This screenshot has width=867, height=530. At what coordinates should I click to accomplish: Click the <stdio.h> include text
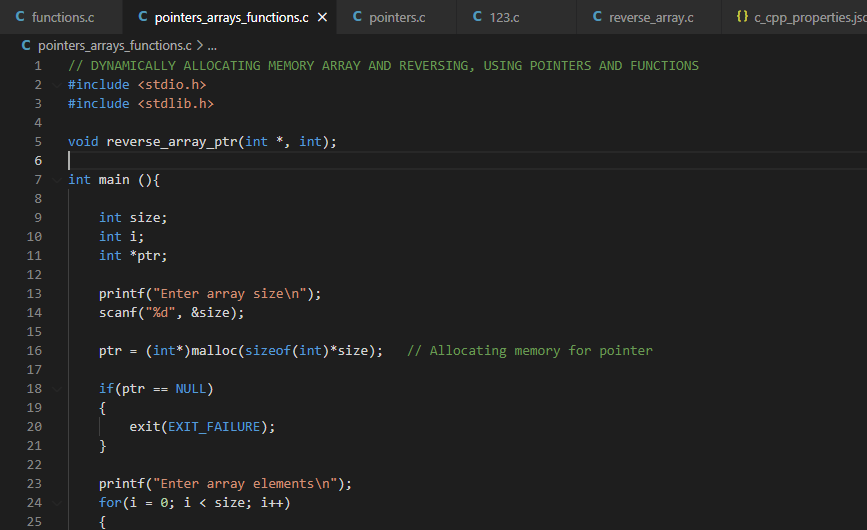click(172, 85)
